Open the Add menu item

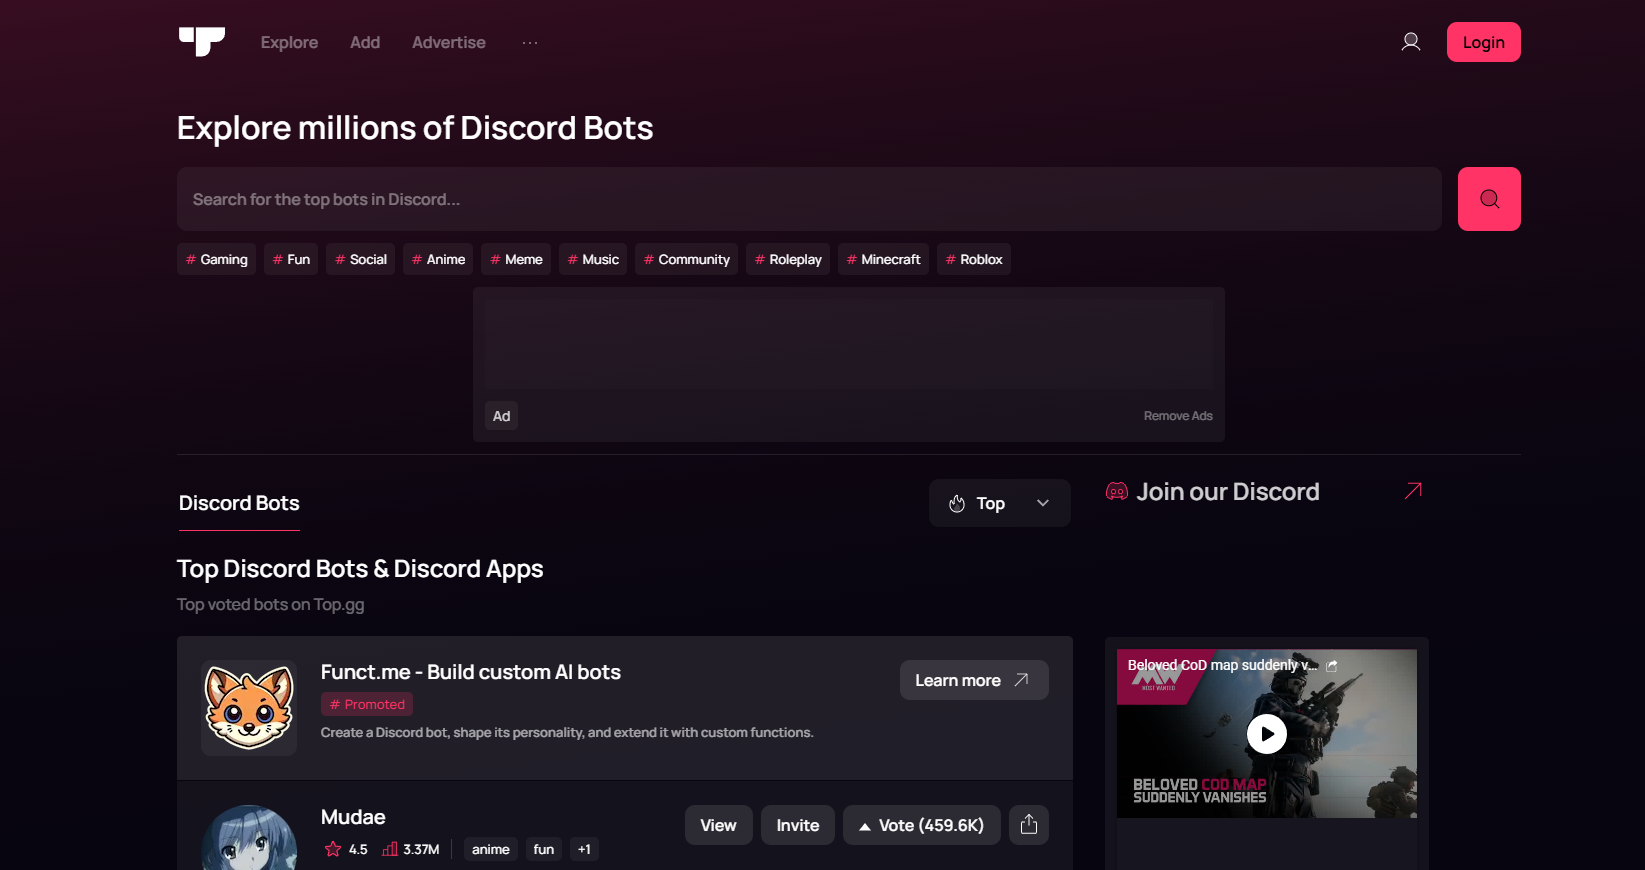click(x=365, y=42)
